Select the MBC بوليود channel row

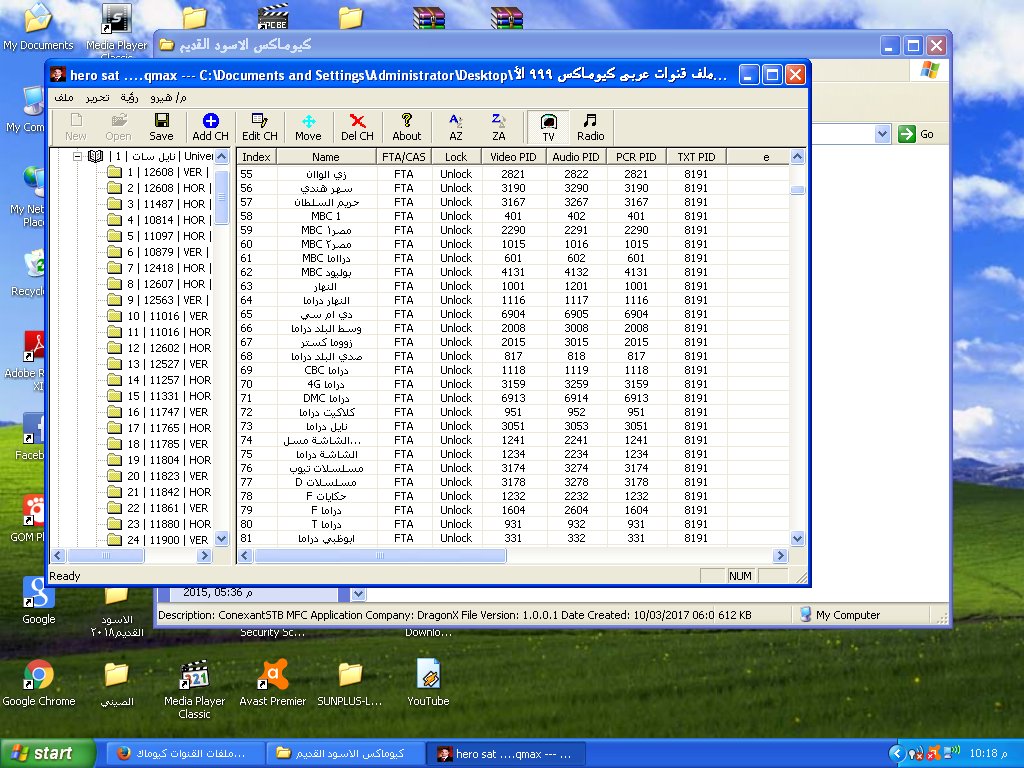click(513, 272)
